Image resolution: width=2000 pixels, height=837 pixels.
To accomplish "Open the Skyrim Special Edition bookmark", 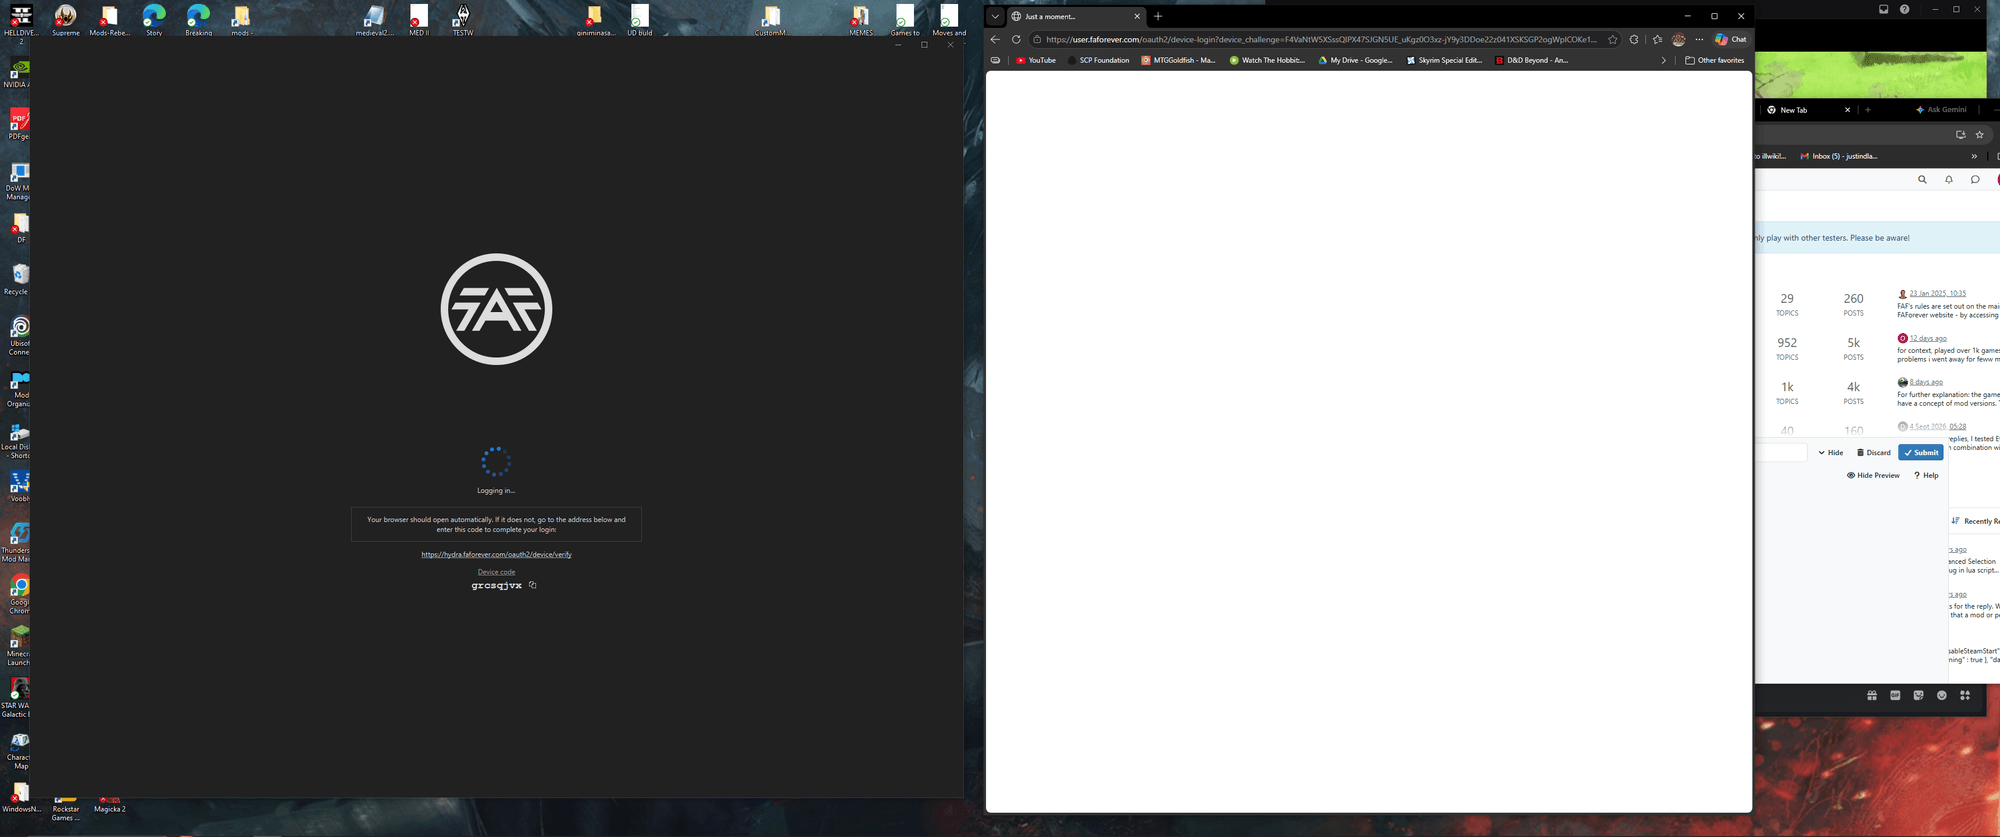I will (x=1444, y=60).
